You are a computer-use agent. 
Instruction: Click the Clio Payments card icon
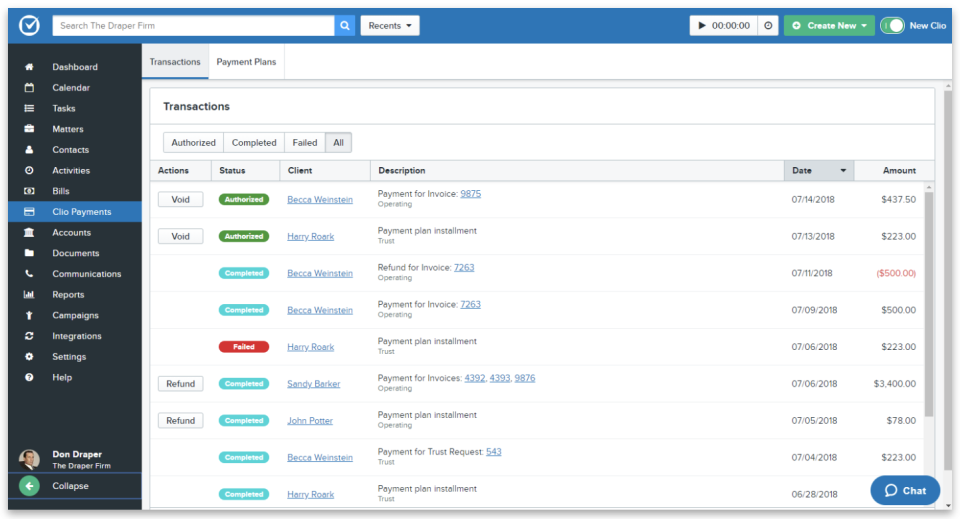tap(29, 212)
